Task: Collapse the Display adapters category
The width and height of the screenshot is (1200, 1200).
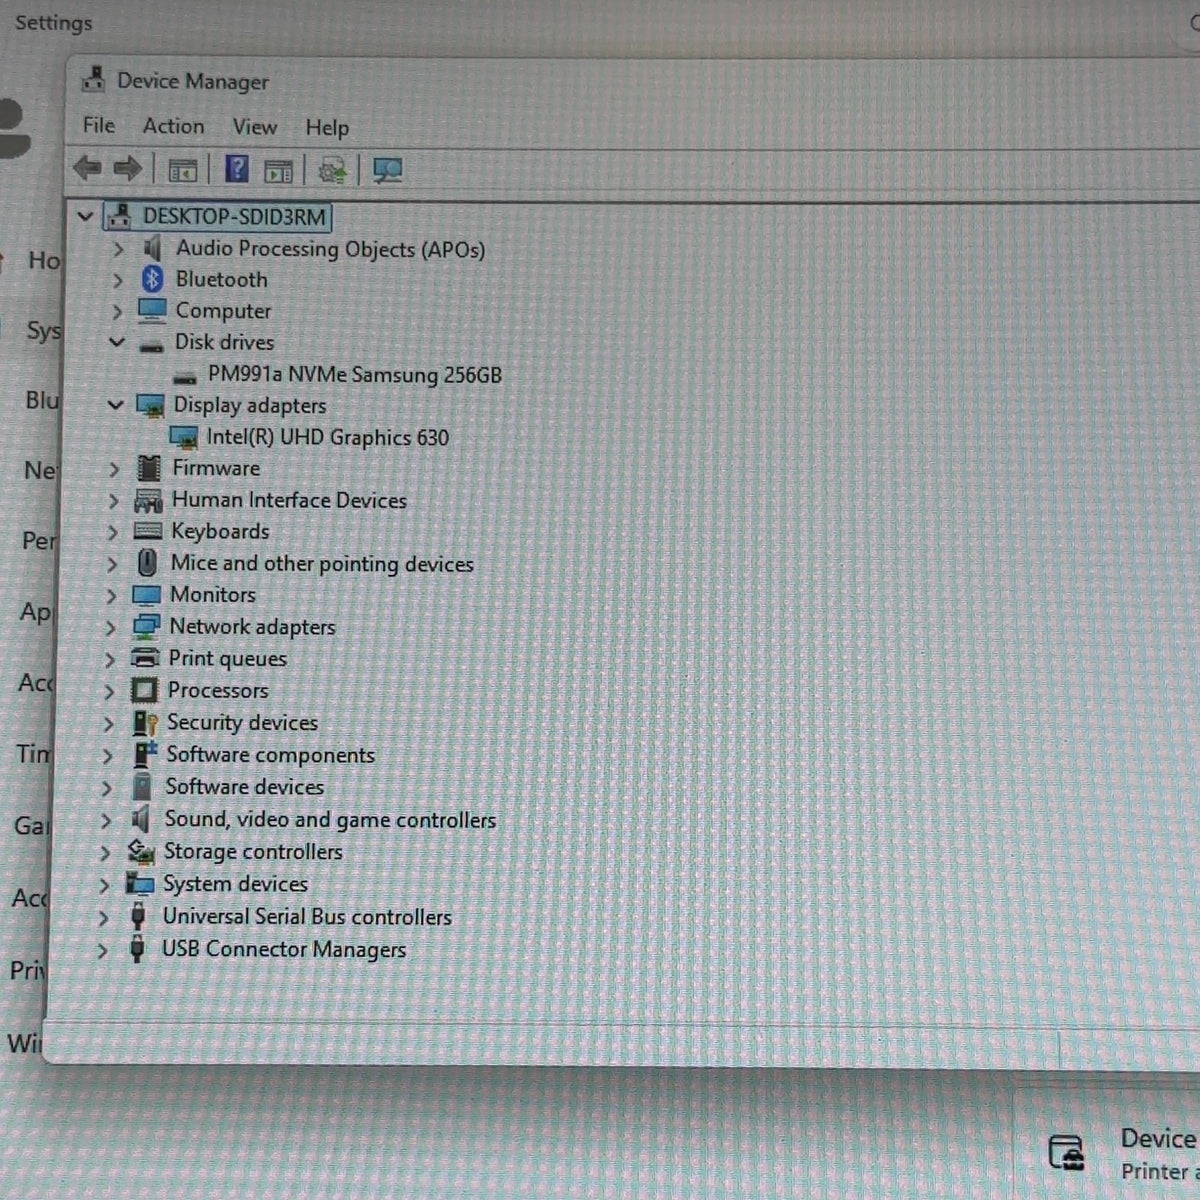Action: 116,405
